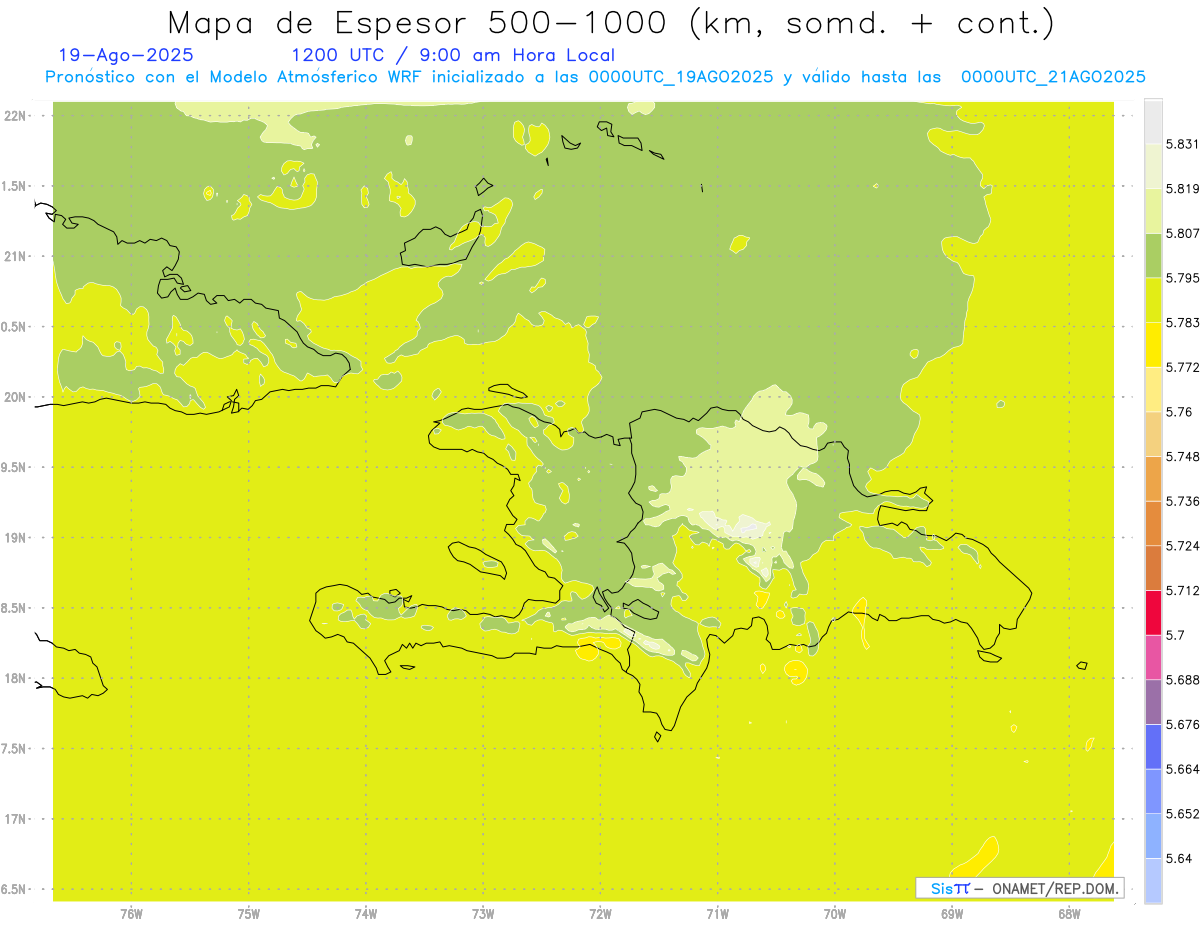This screenshot has width=1200, height=927.
Task: Click the initialization time '0000UTC_19AGO2025'
Action: click(681, 77)
